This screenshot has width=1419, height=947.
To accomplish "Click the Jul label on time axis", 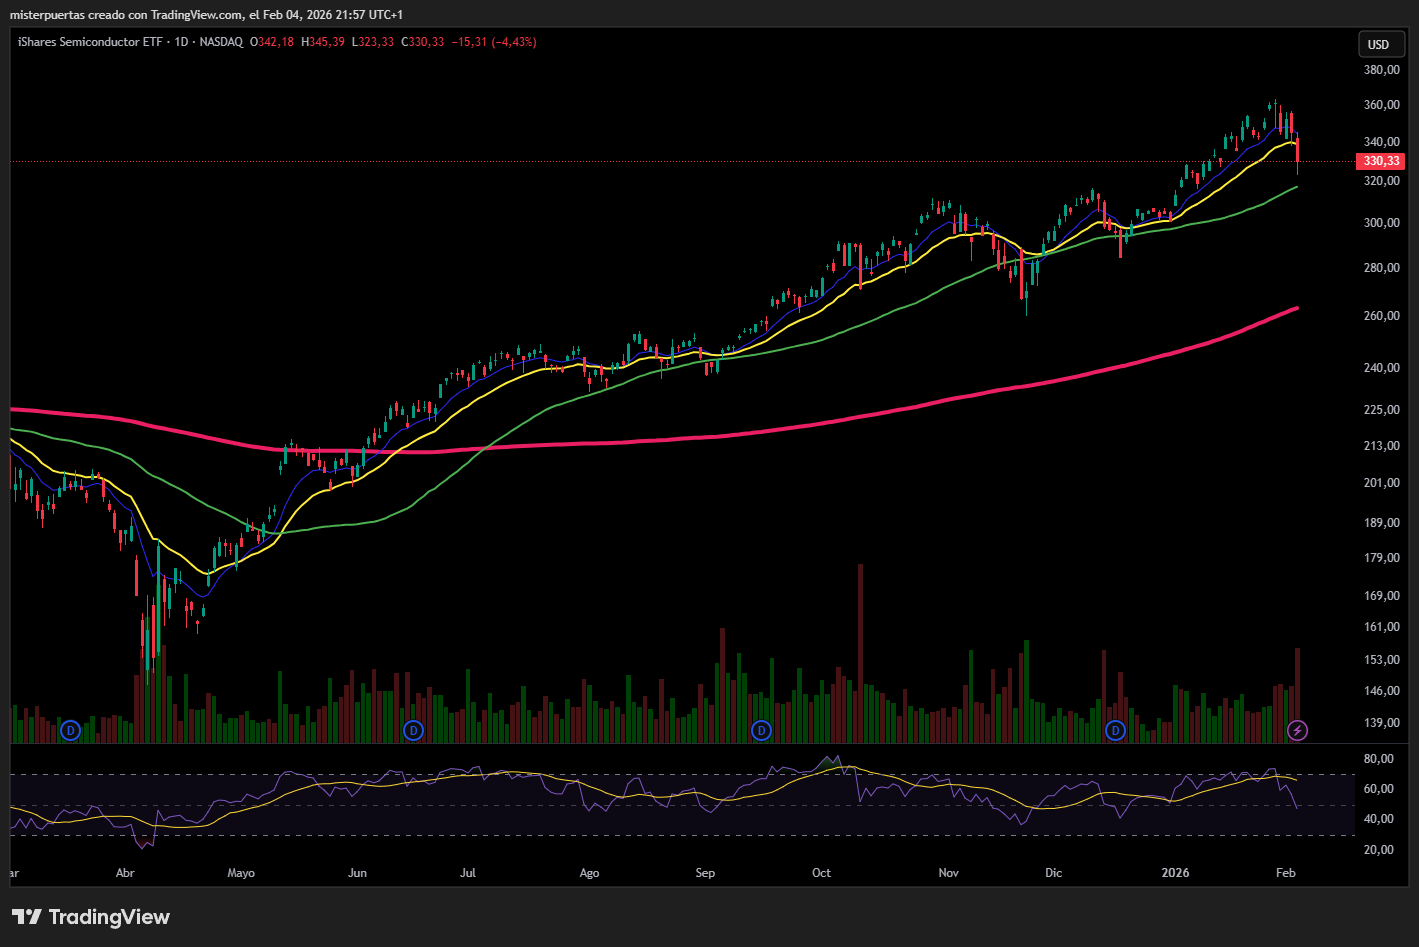I will pos(467,873).
